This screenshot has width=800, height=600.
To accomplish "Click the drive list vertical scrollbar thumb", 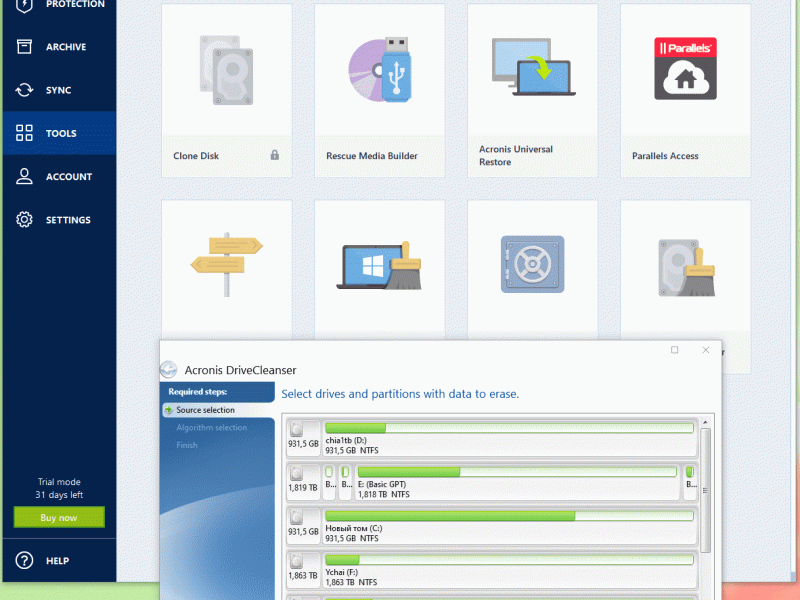I will click(x=706, y=490).
